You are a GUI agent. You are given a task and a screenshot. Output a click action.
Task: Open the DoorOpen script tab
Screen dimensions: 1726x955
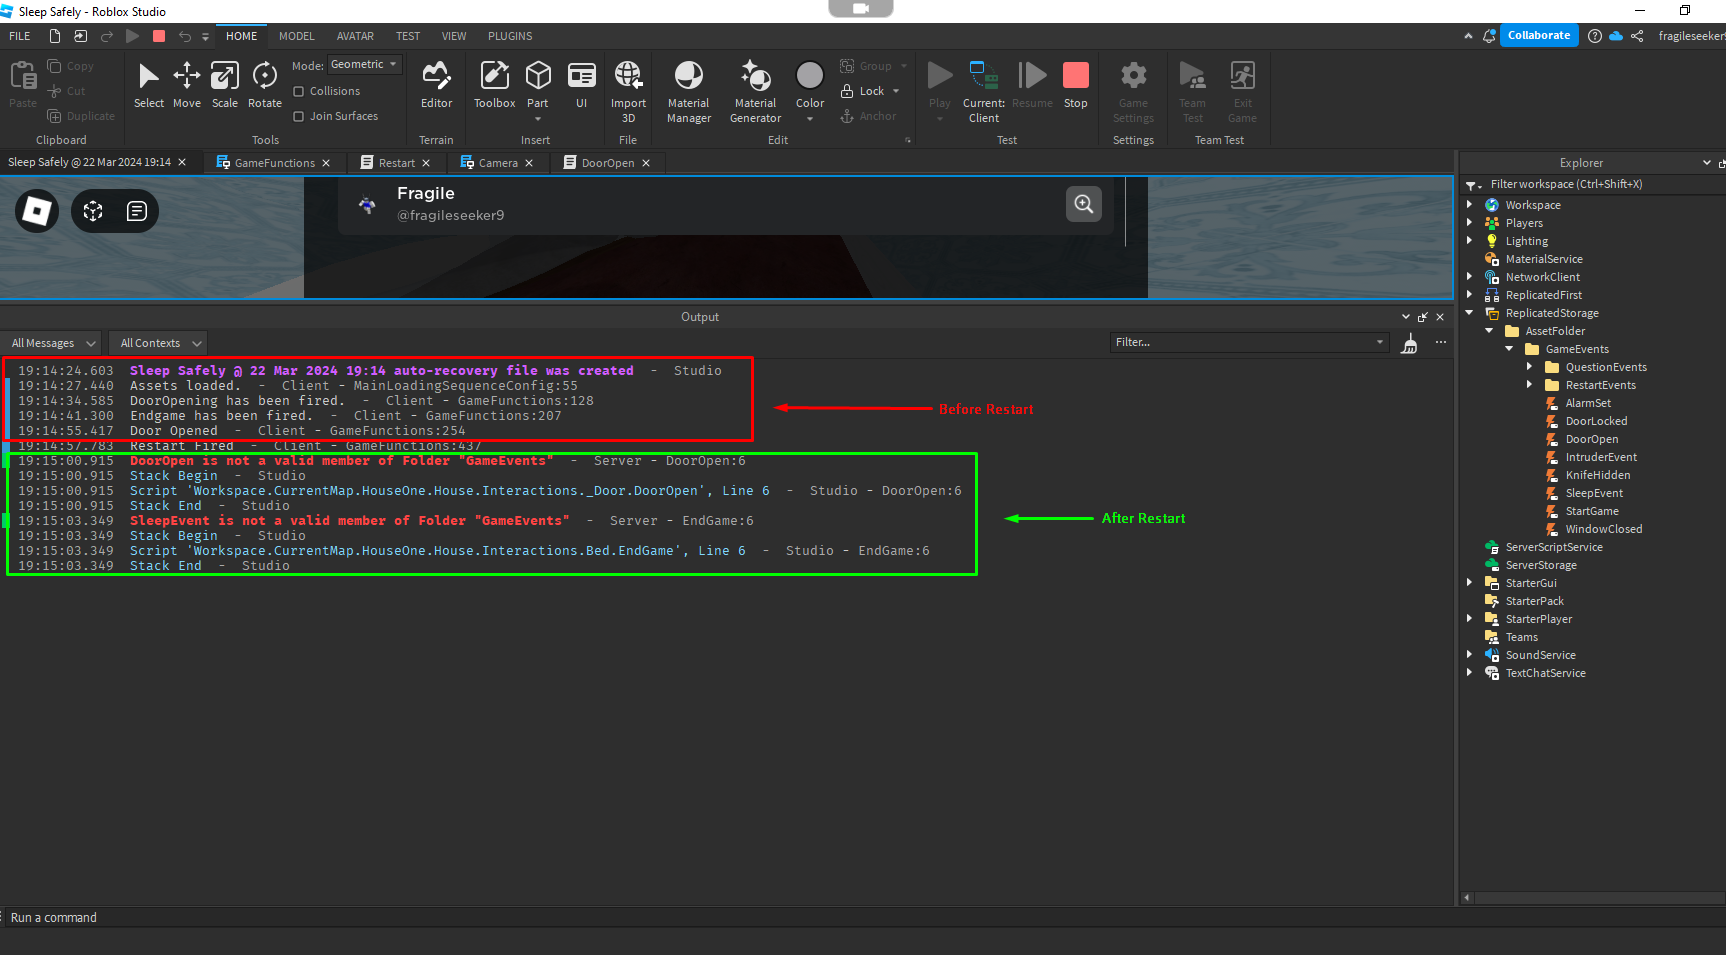click(x=605, y=162)
